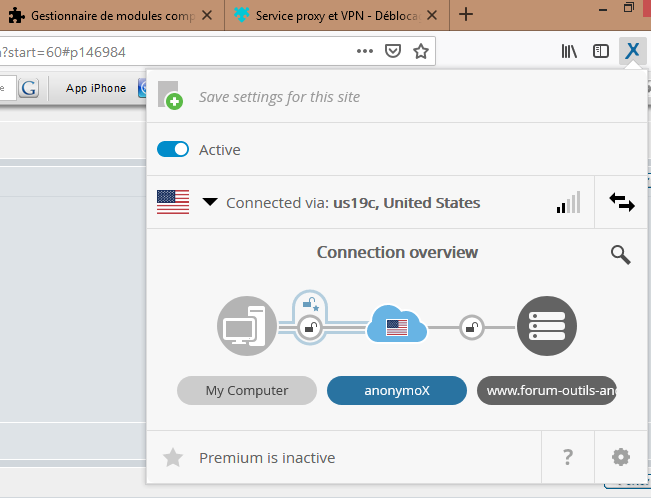The image size is (651, 498).
Task: Select the www.forum-outils-an pill button
Action: coord(547,390)
